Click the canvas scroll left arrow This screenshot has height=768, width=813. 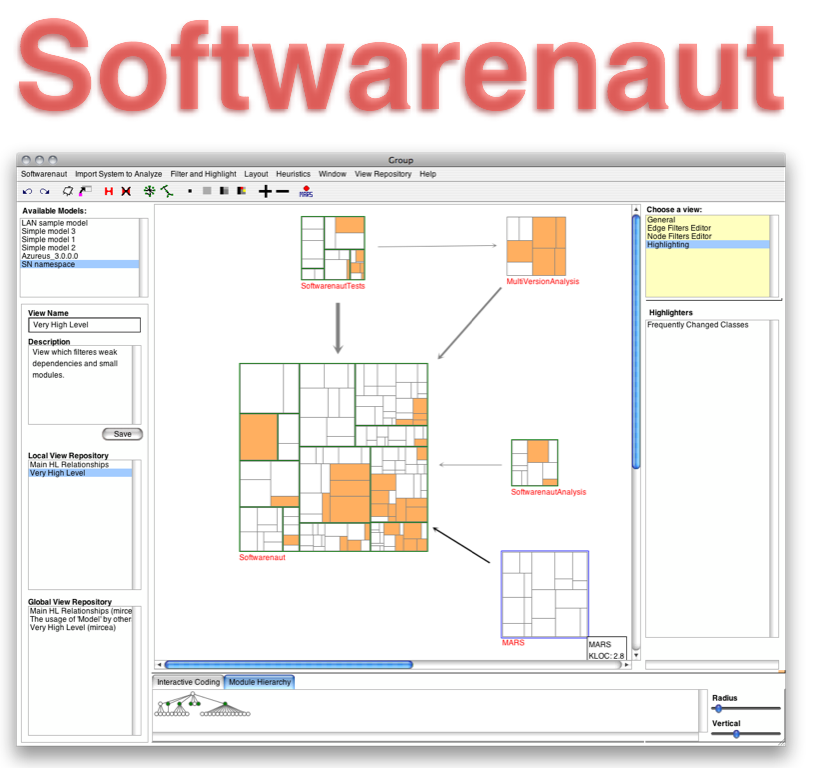159,664
